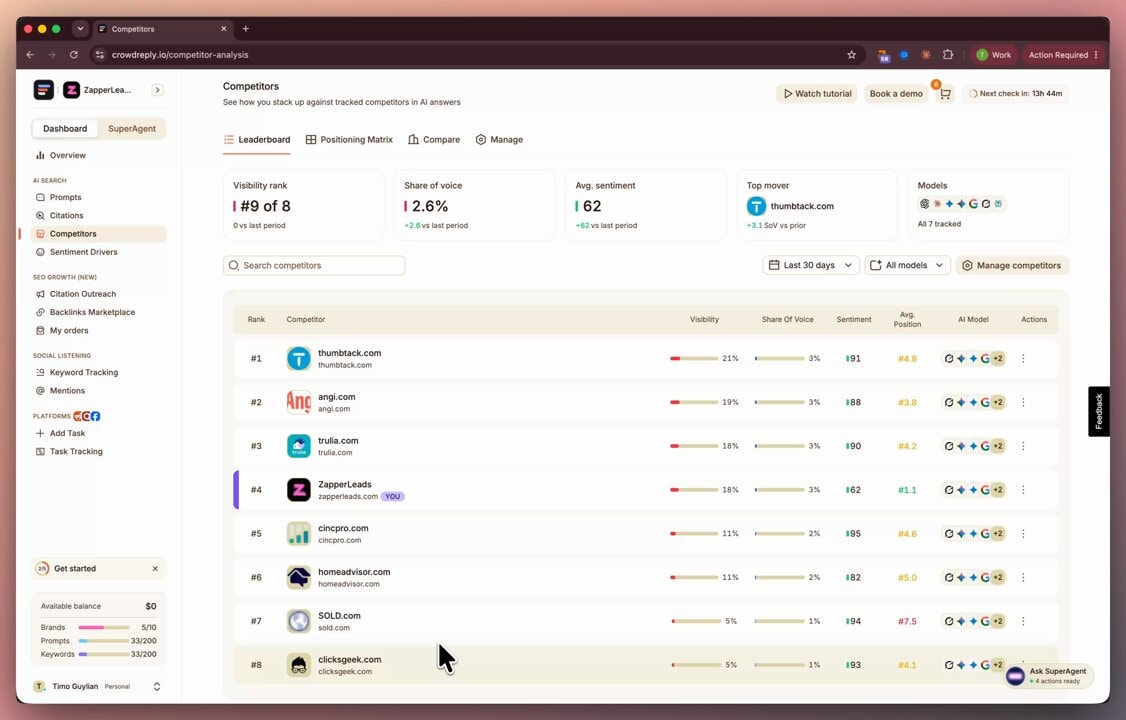Open actions menu for SOLD.com row
This screenshot has height=720, width=1126.
pos(1023,621)
